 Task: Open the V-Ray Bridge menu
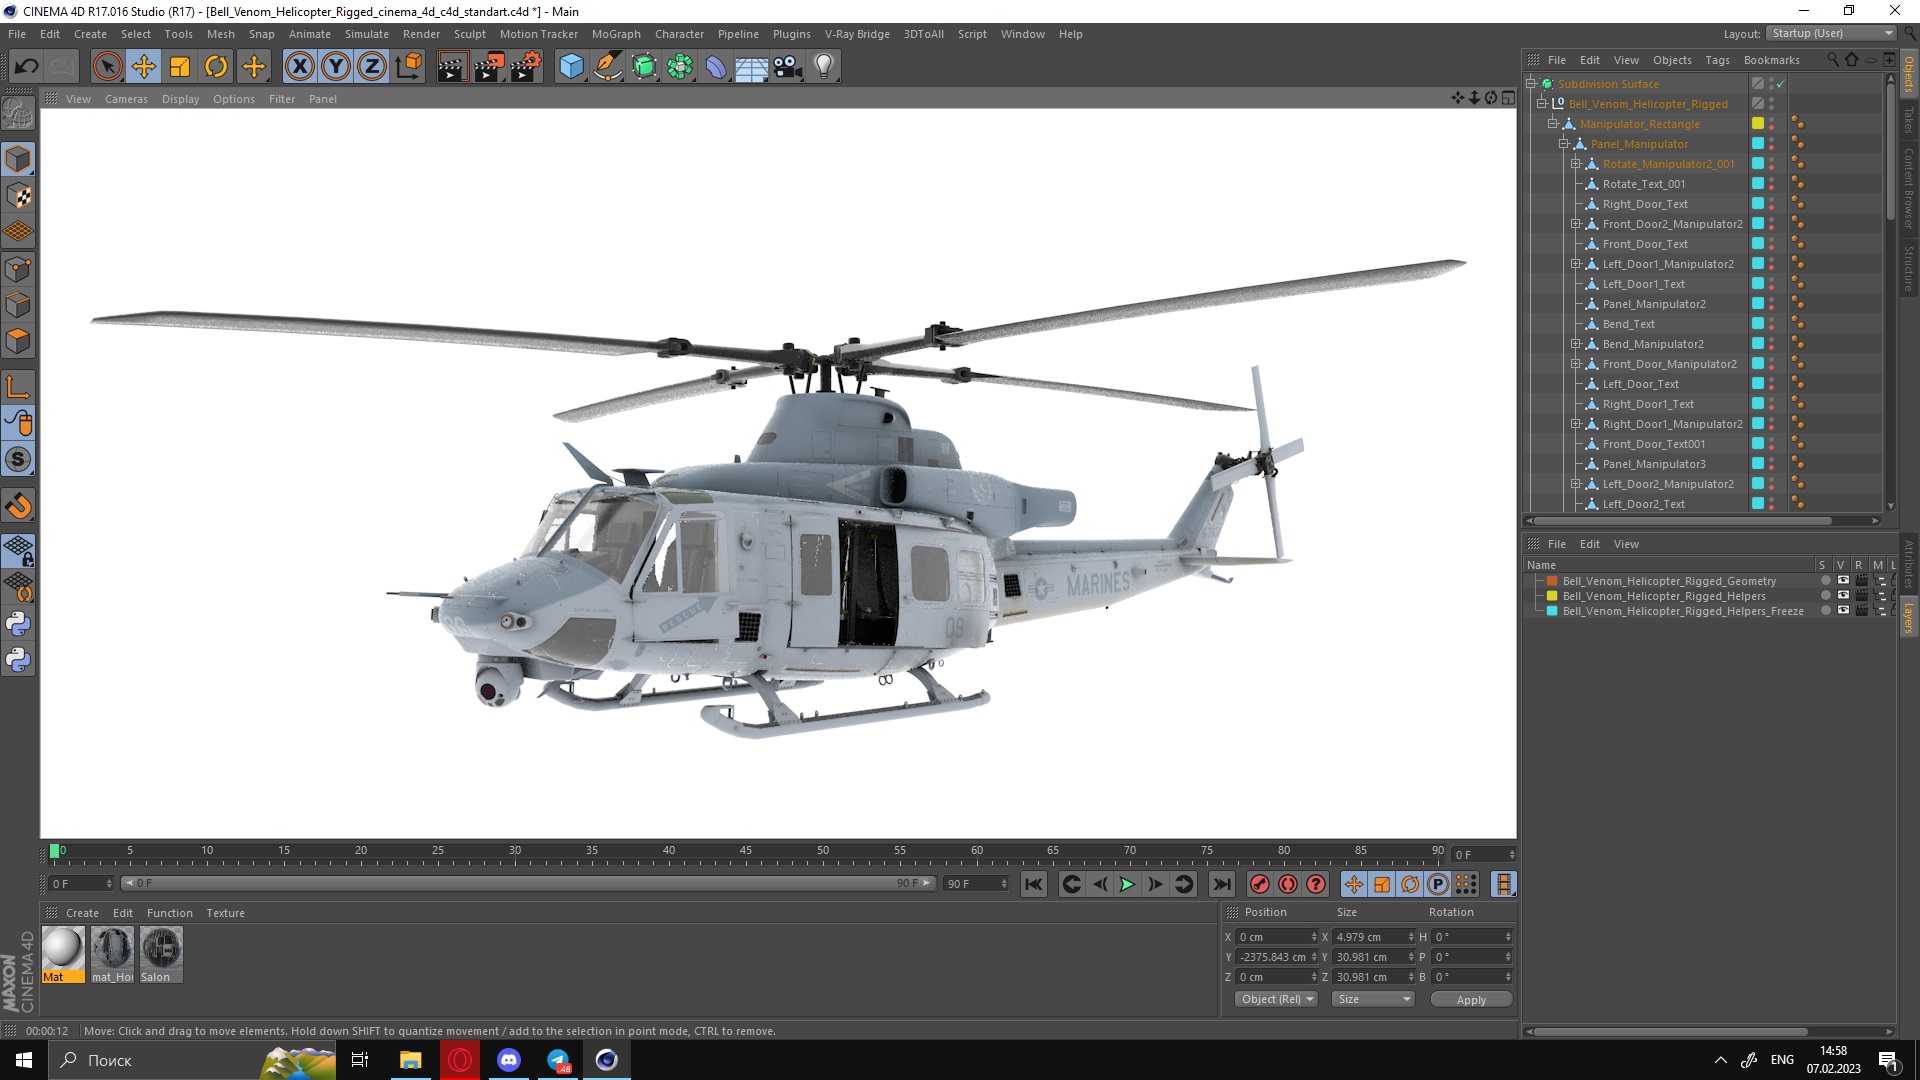click(857, 34)
